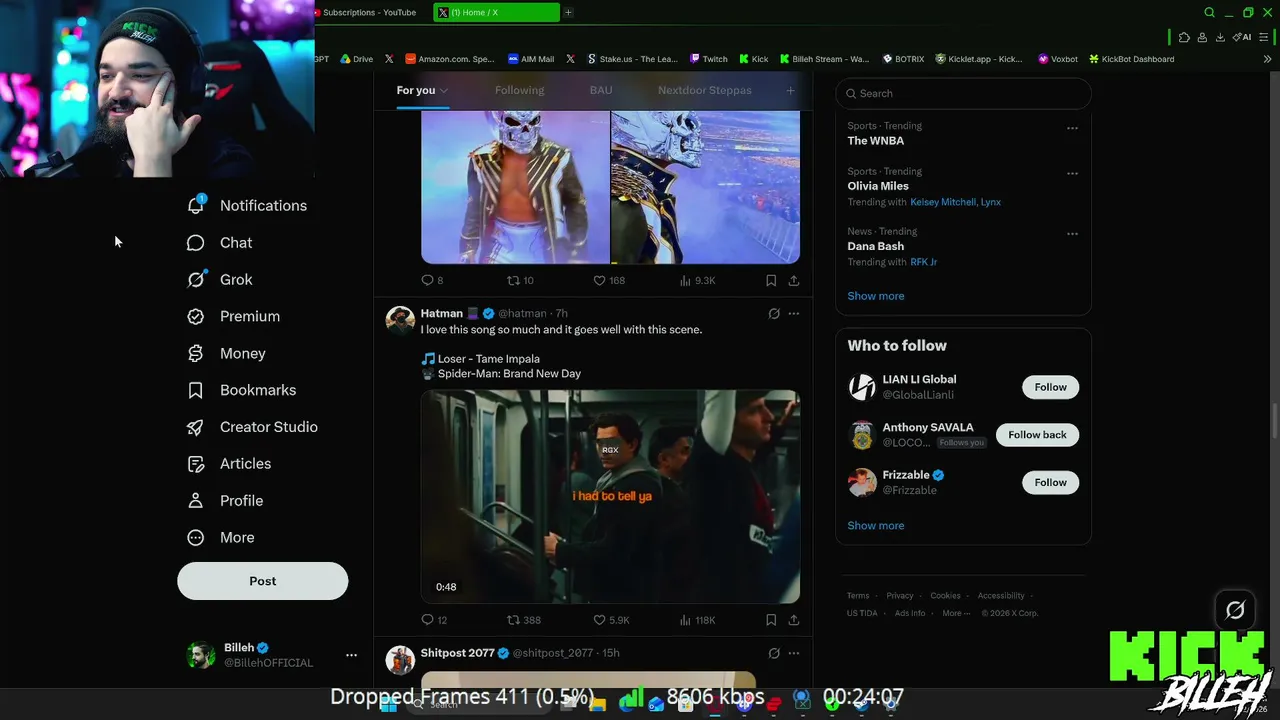Bookmark Hatman's post
Image resolution: width=1280 pixels, height=720 pixels.
pyautogui.click(x=771, y=620)
